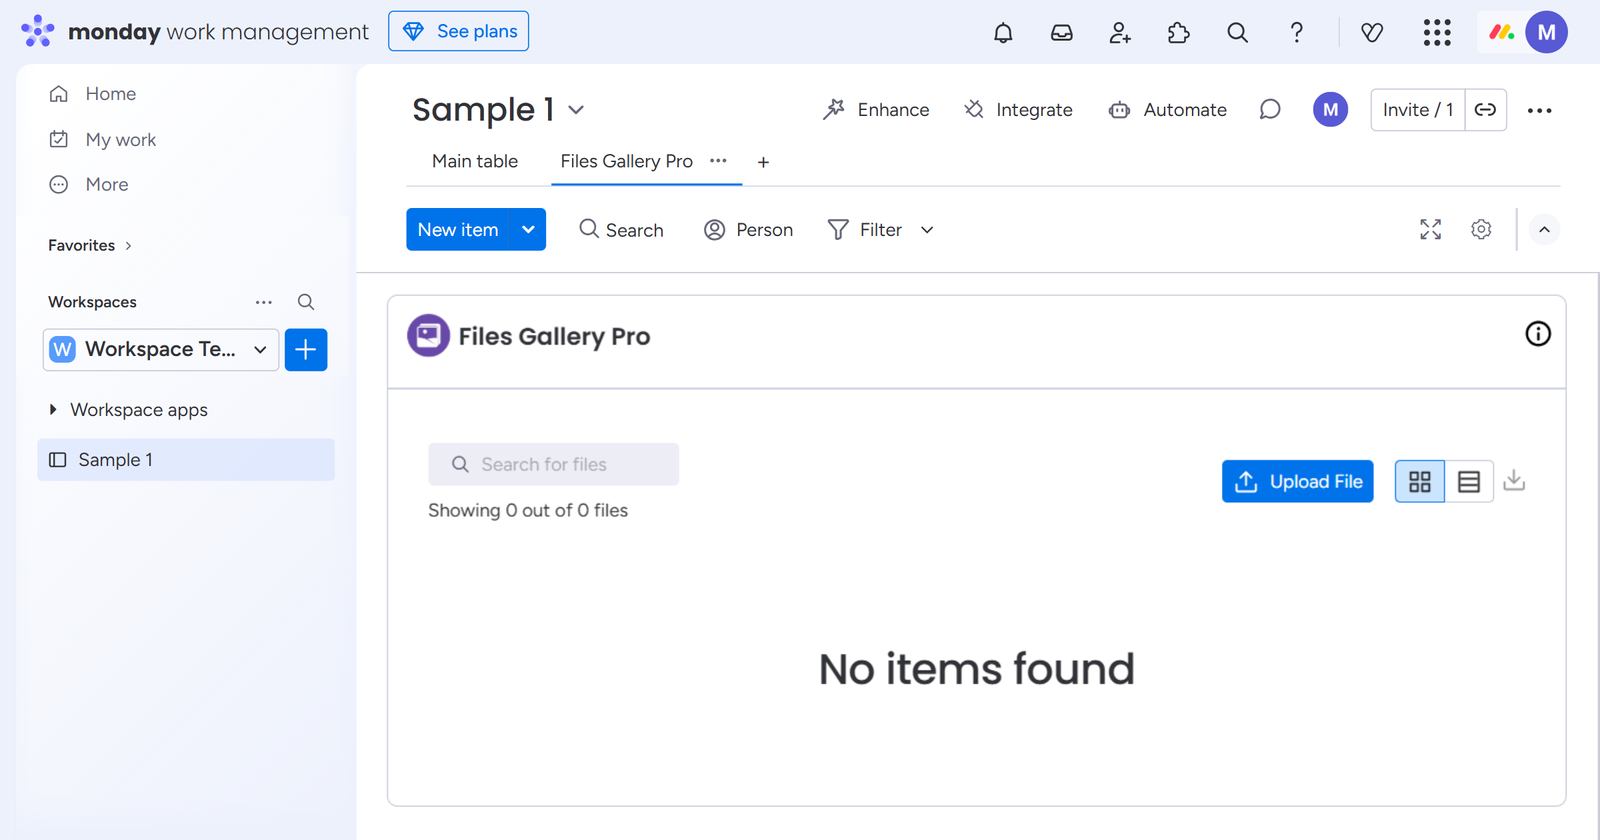Expand Workspace apps tree item
The width and height of the screenshot is (1600, 840).
tap(53, 410)
